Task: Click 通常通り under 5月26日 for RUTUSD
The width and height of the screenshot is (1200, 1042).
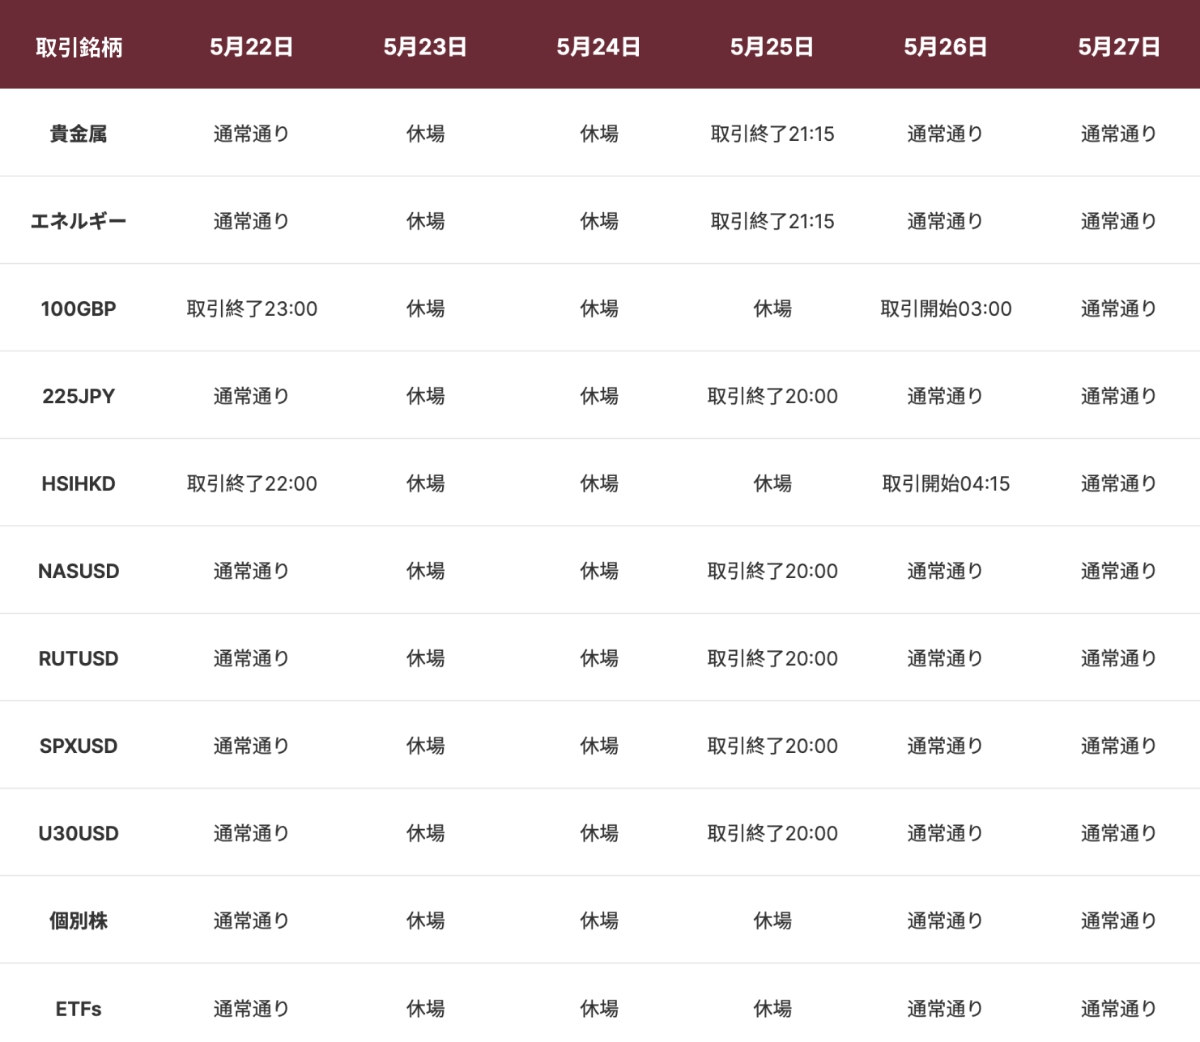Action: pos(946,659)
